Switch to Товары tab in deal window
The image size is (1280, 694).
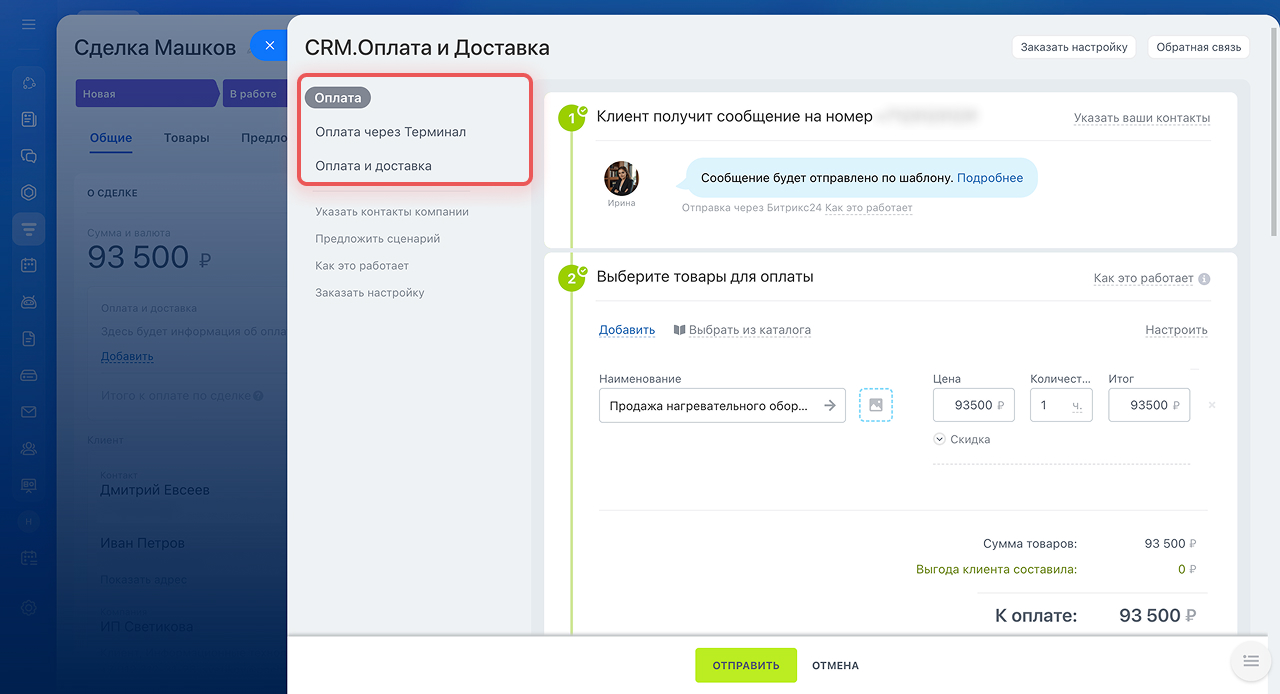[x=187, y=138]
